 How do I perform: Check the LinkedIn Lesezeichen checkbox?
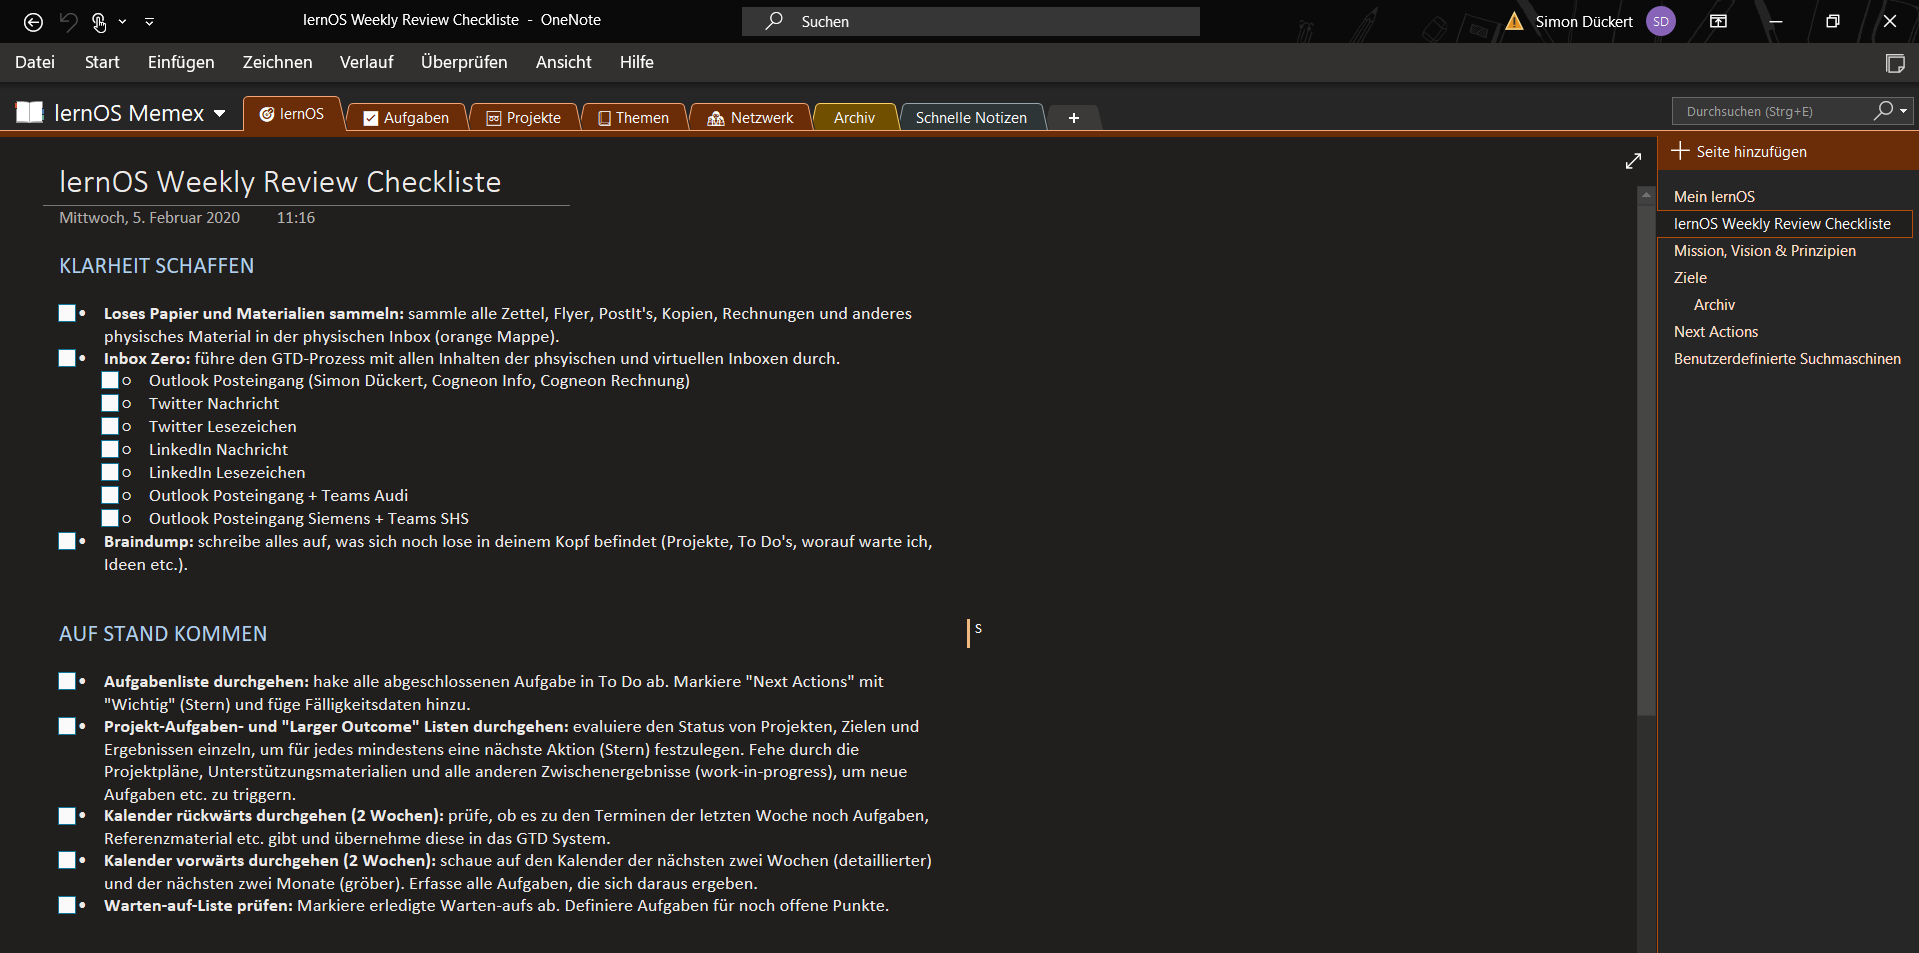click(110, 472)
